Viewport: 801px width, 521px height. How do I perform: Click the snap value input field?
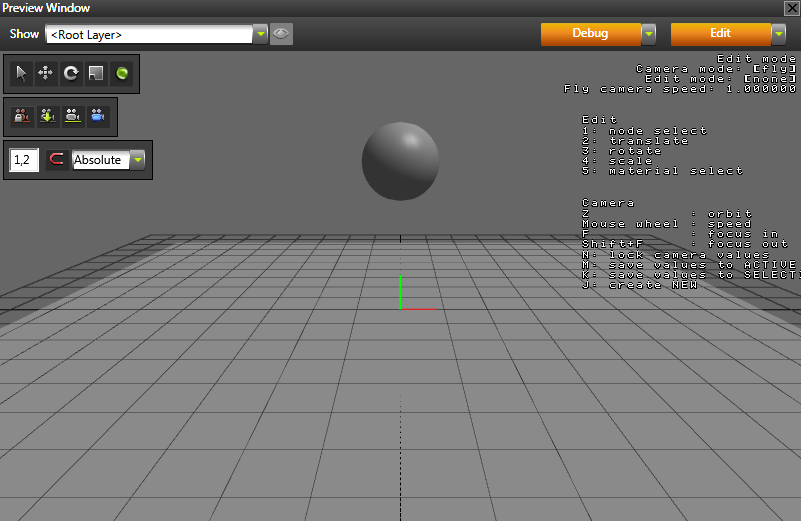(24, 159)
